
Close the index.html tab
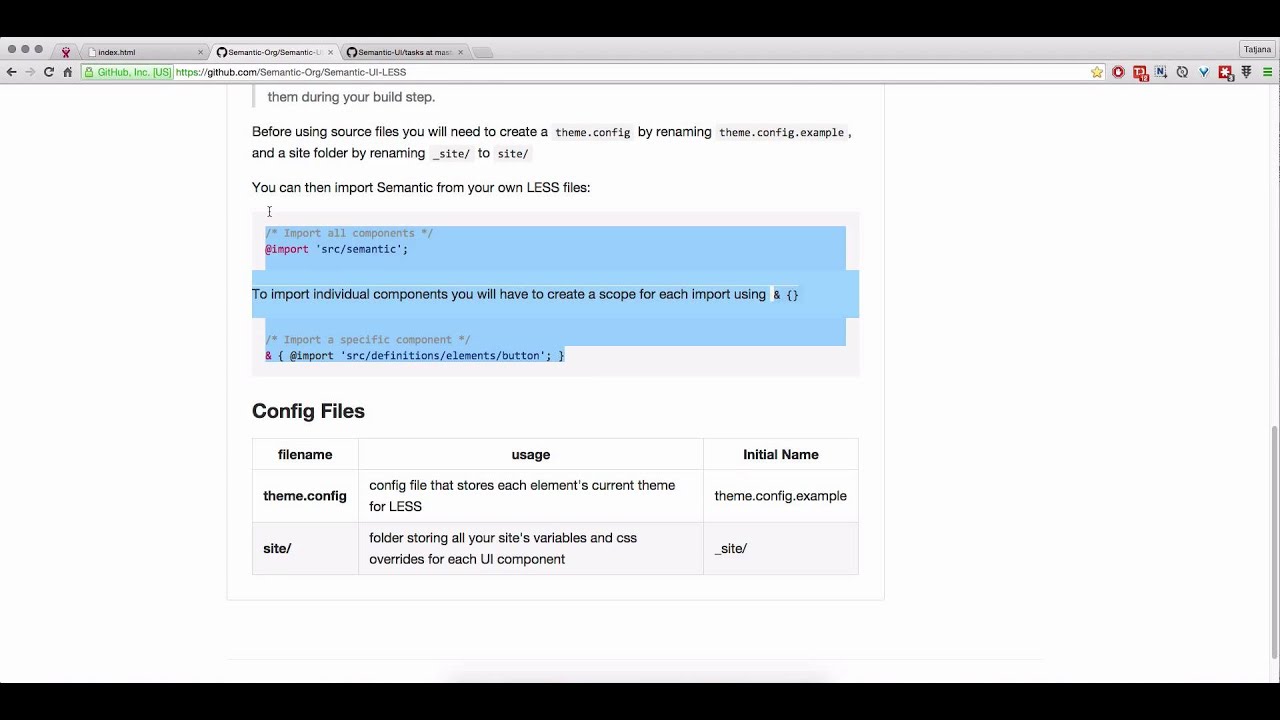[x=200, y=52]
